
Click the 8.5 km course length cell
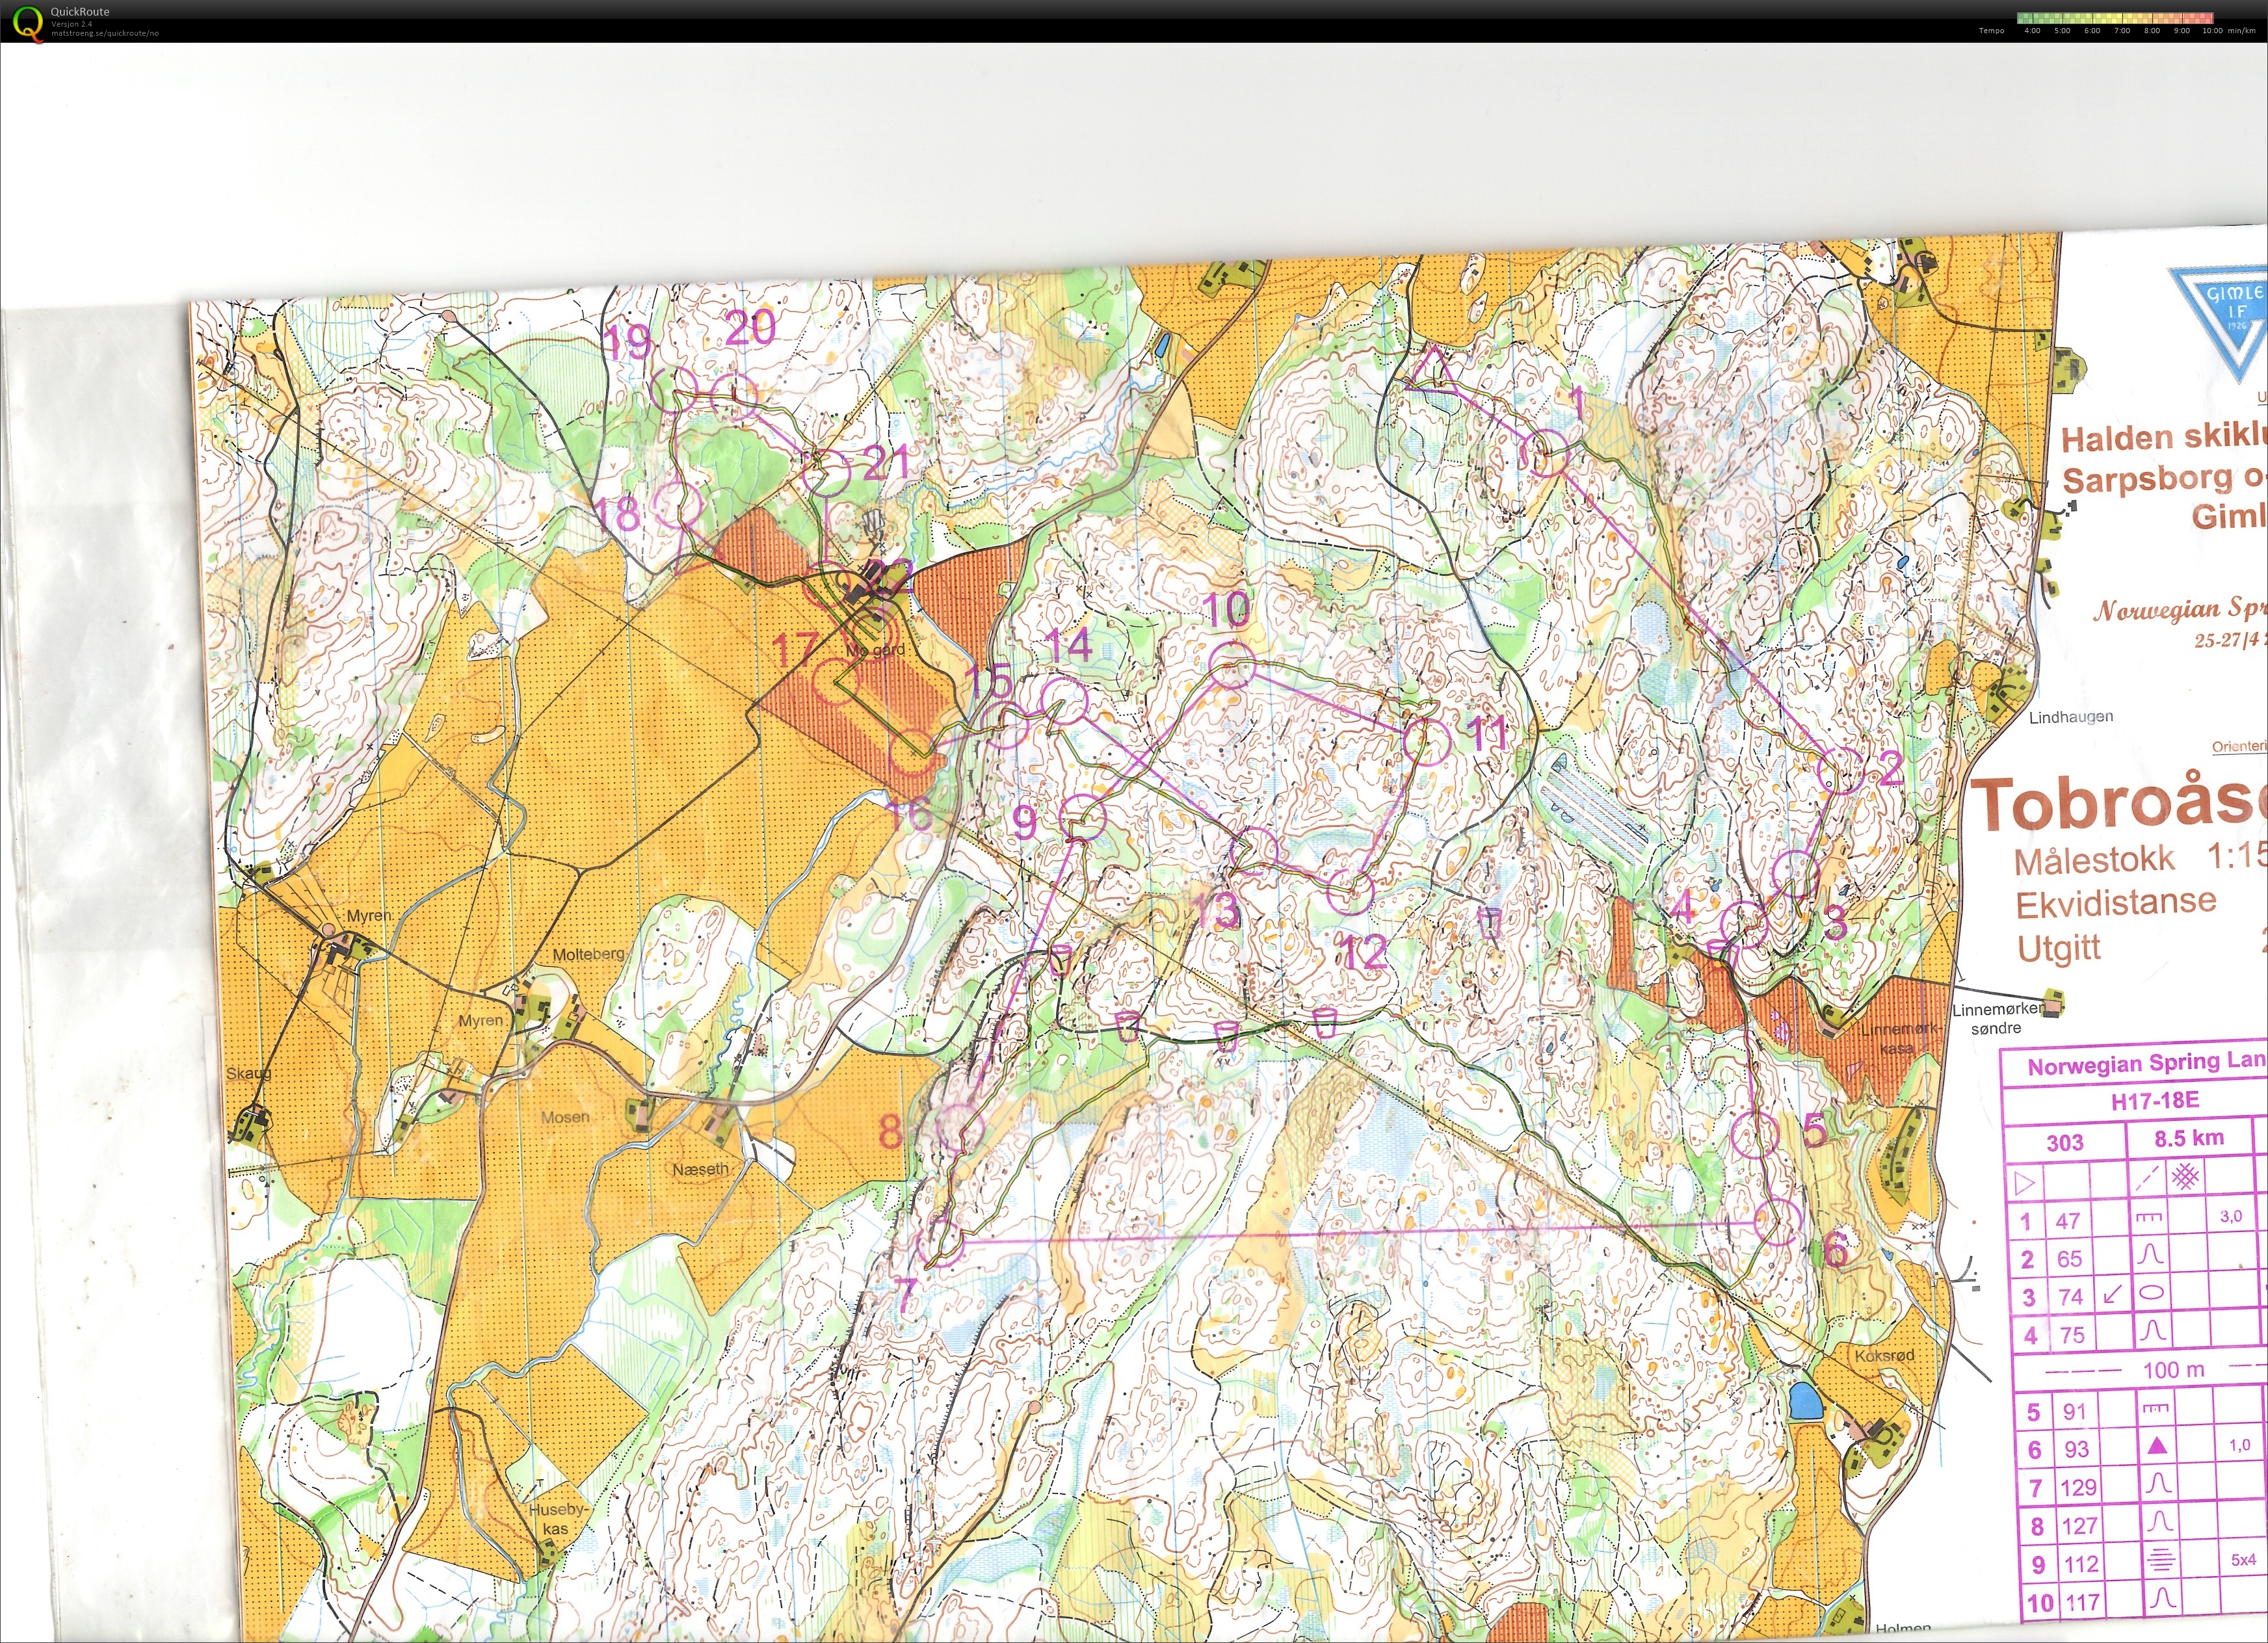(x=2190, y=1138)
